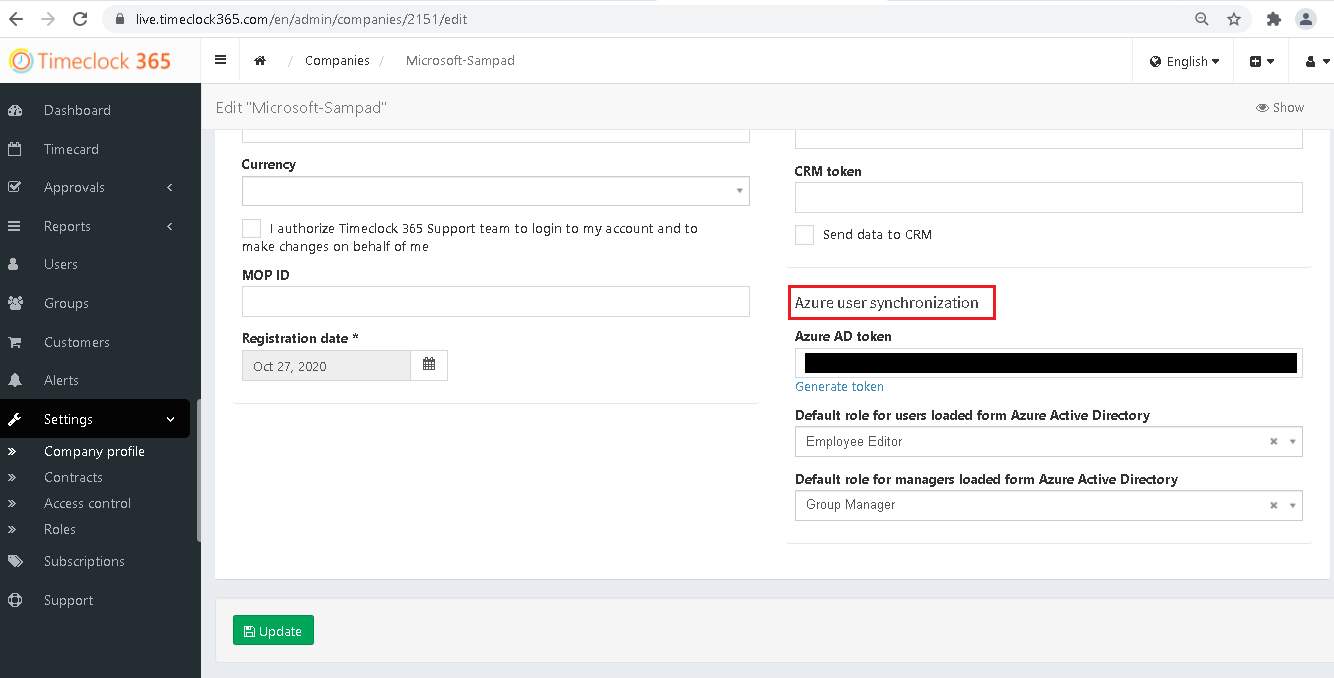This screenshot has width=1334, height=678.
Task: Open Users from sidebar
Action: (61, 264)
